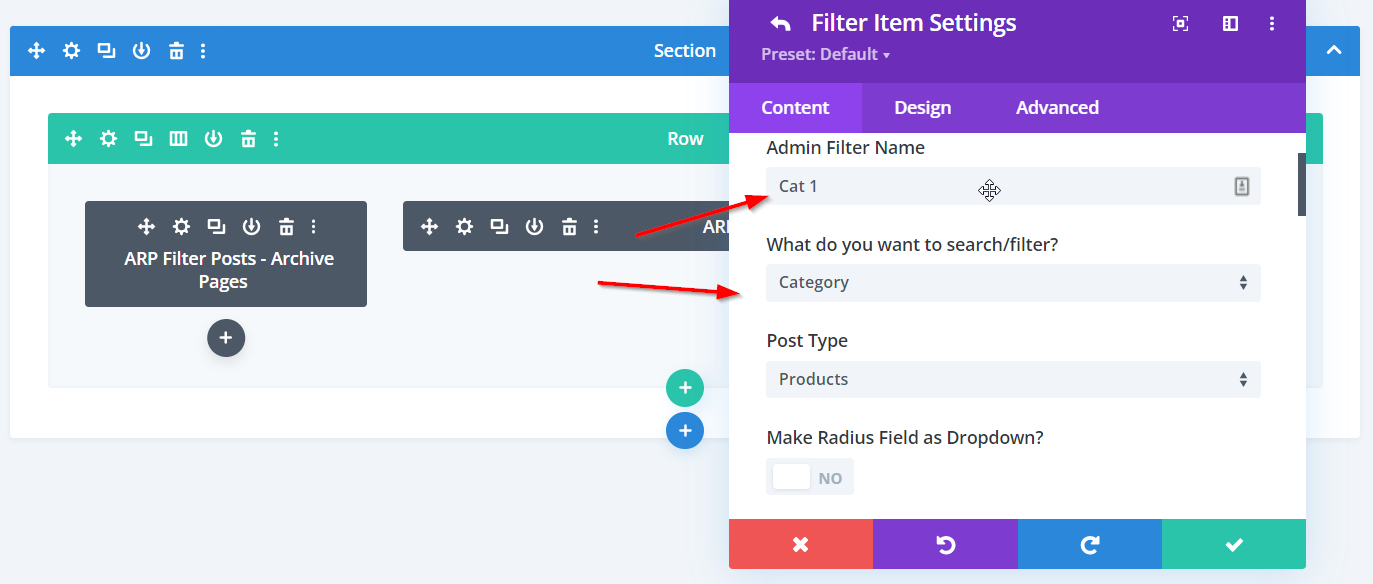Save changes with the green checkmark button
This screenshot has height=584, width=1373.
pyautogui.click(x=1233, y=545)
